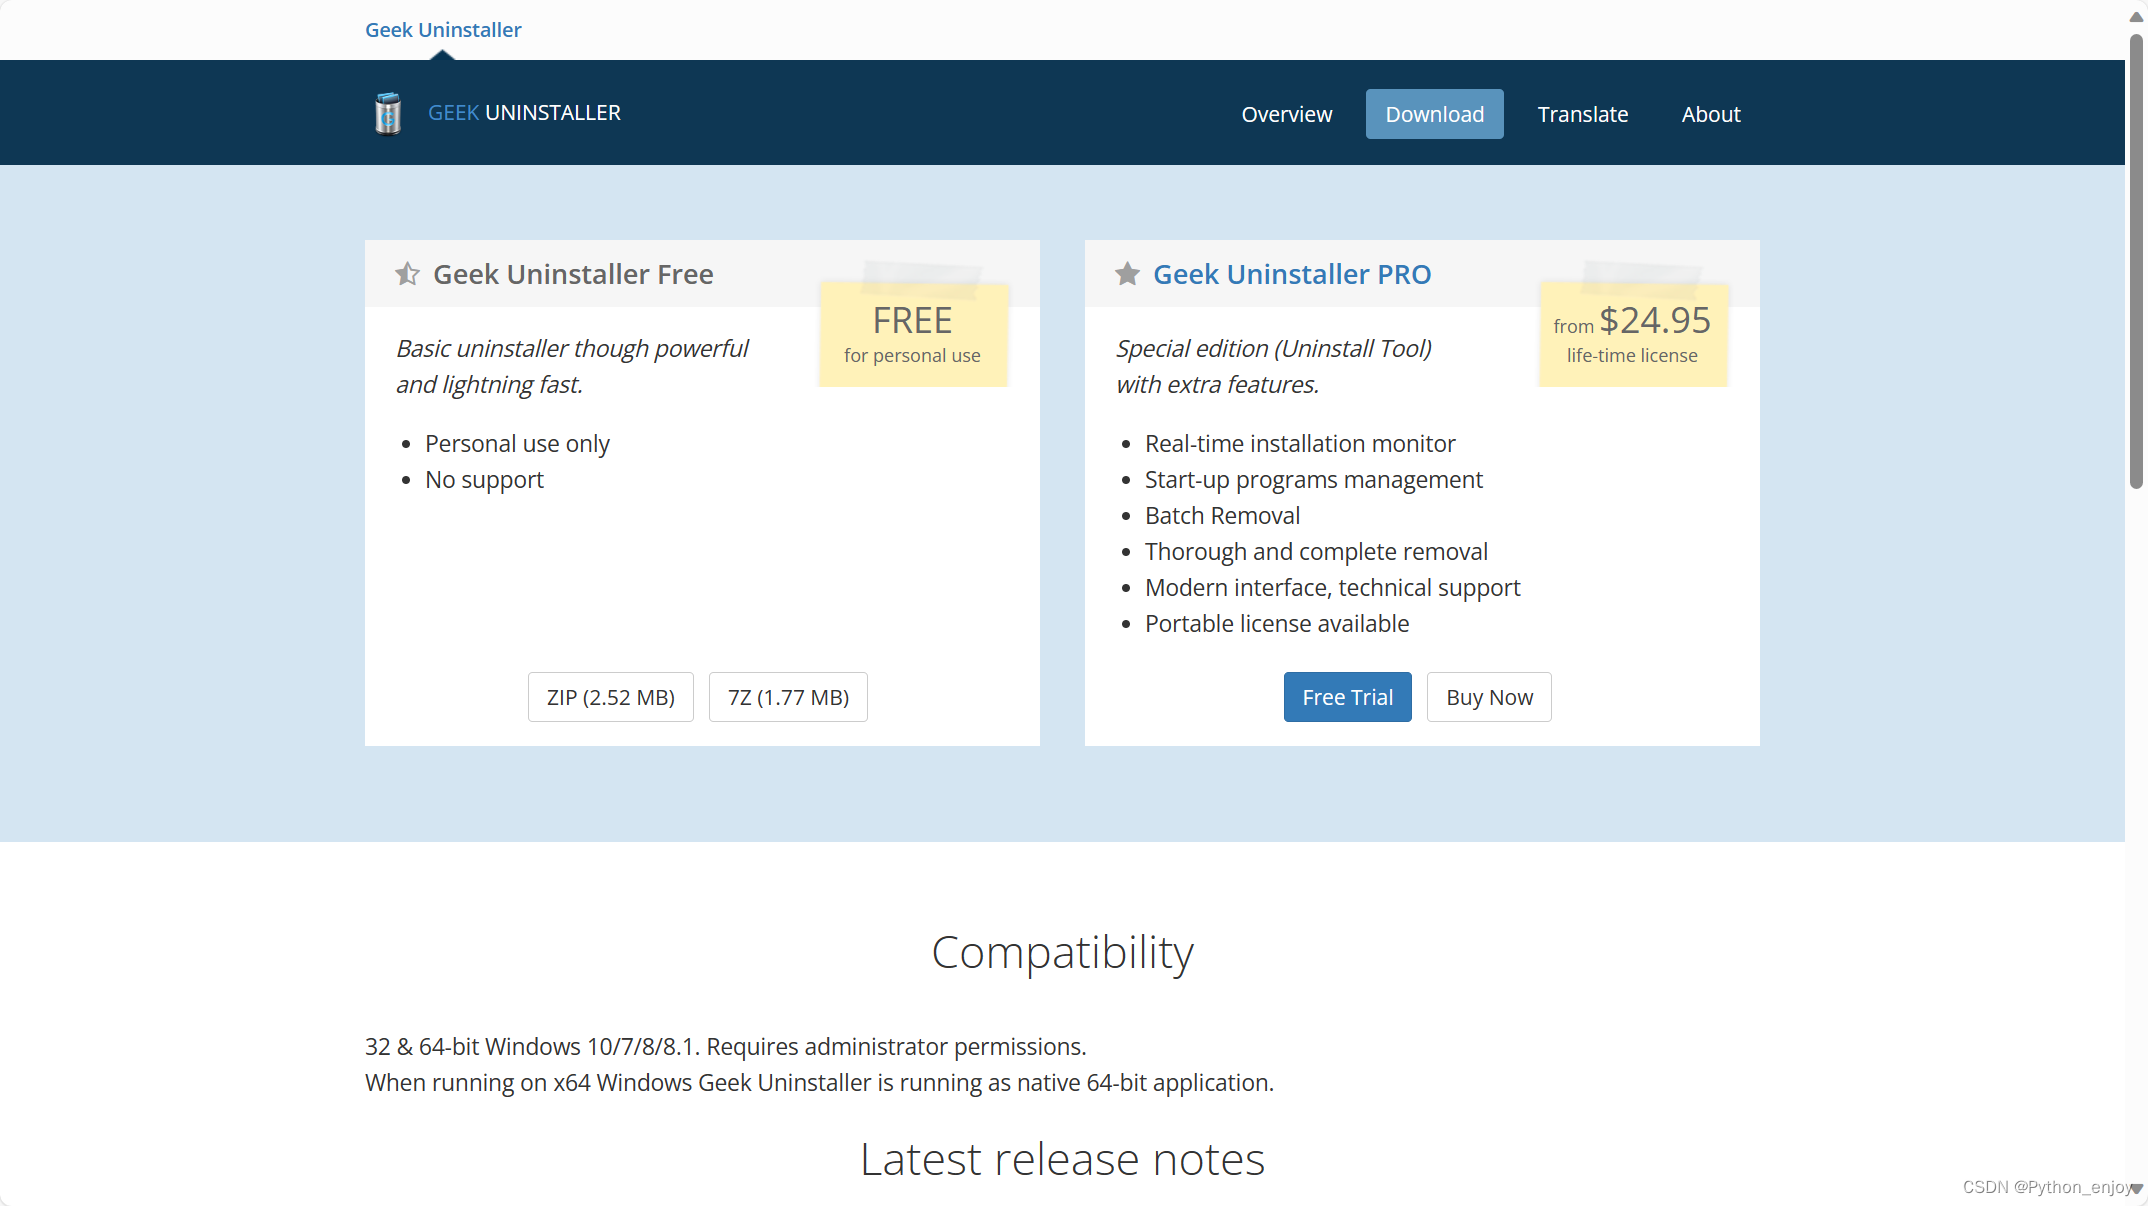
Task: Click the Translate menu item
Action: tap(1581, 114)
